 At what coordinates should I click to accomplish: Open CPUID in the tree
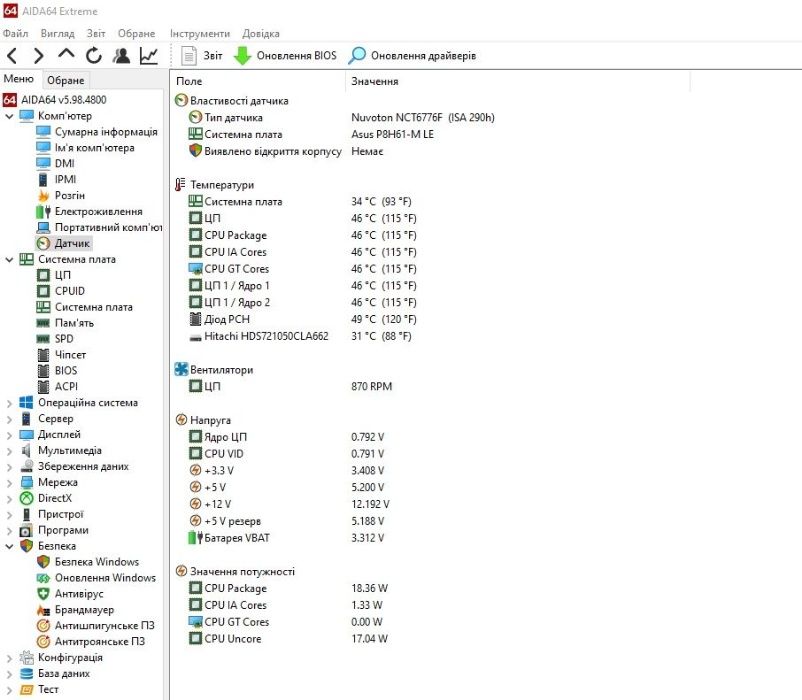pos(61,291)
